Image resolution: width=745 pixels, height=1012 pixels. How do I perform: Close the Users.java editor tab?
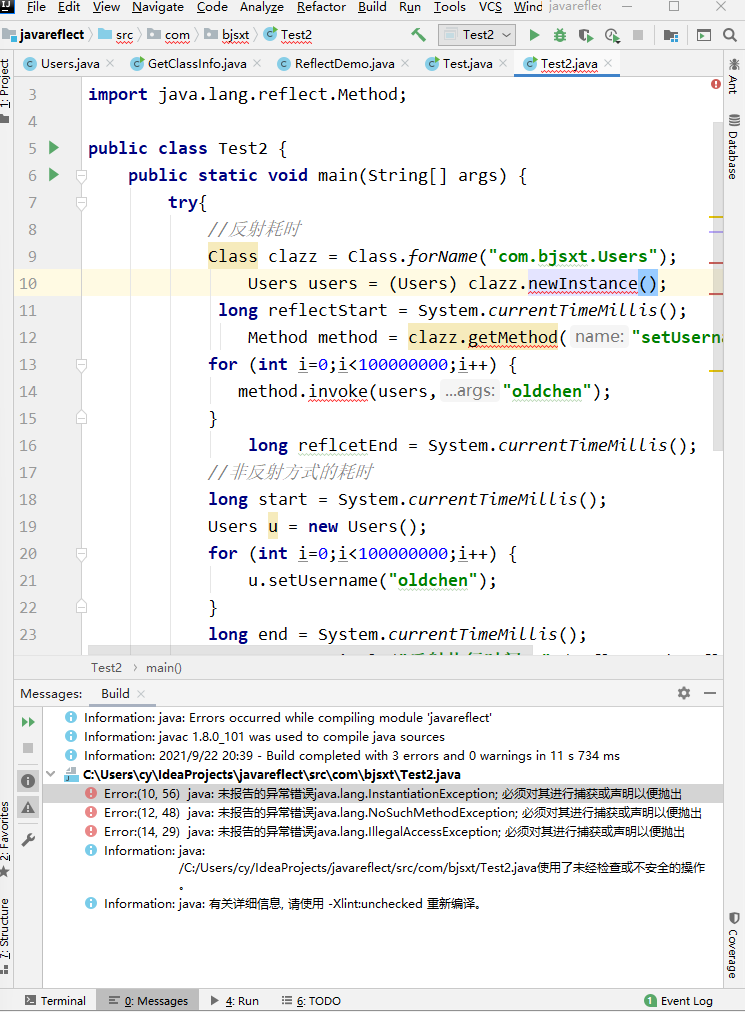tap(110, 63)
